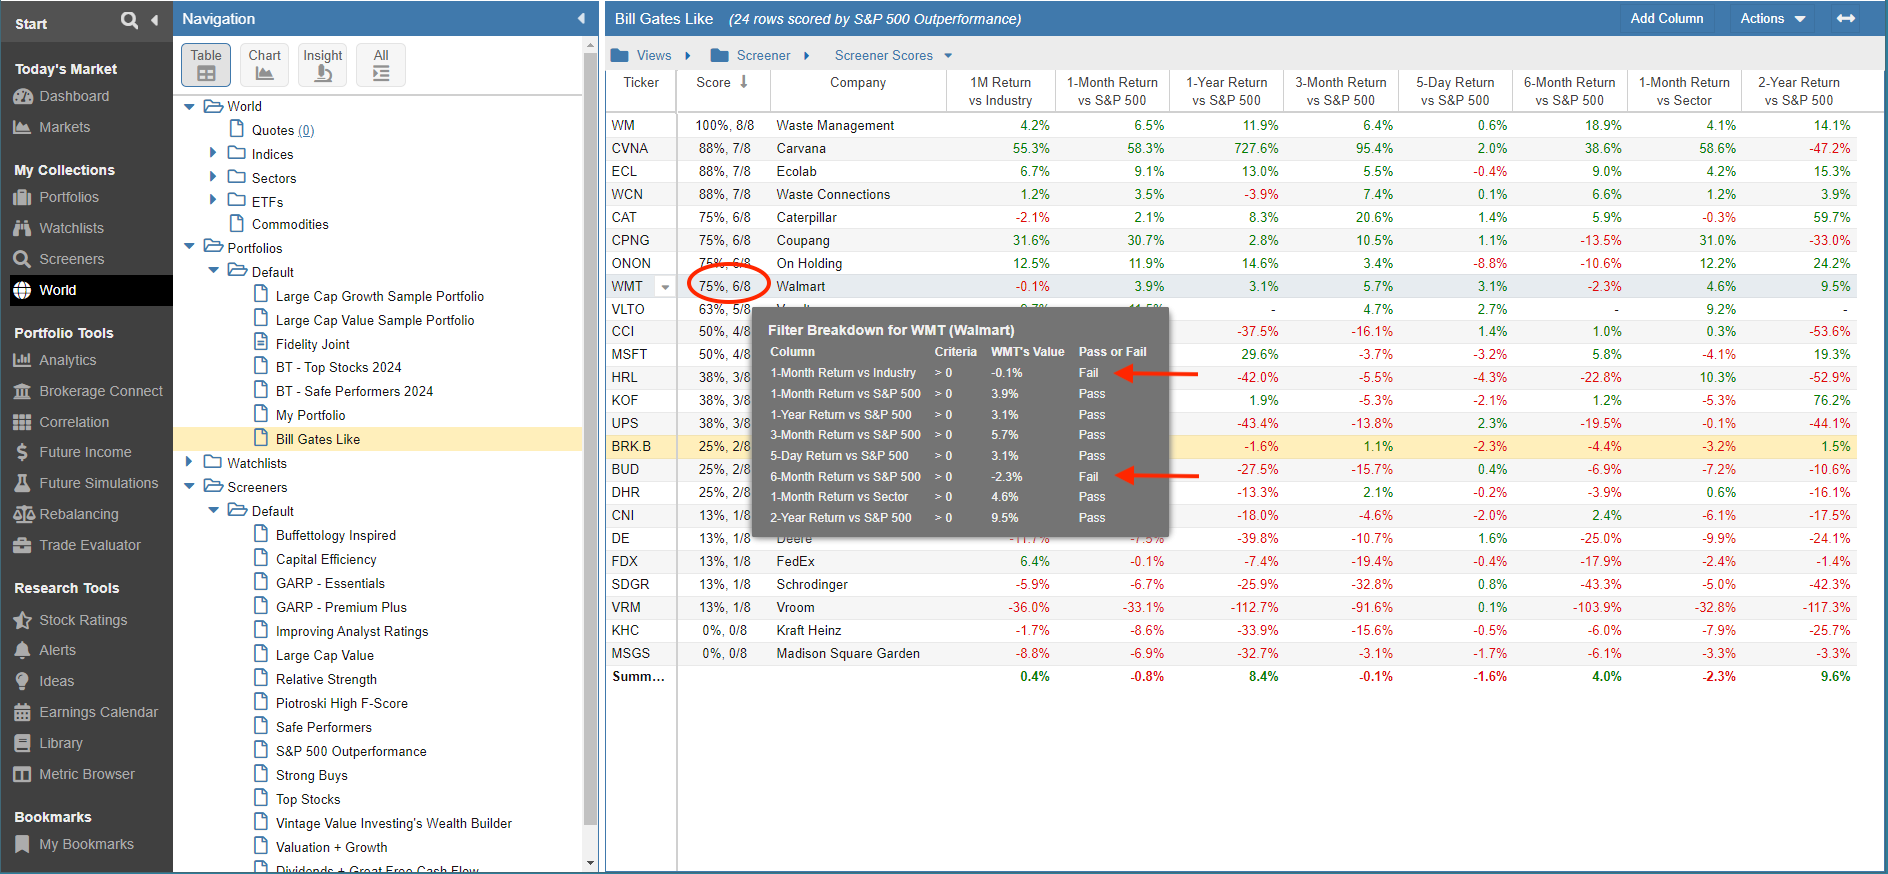Screen dimensions: 1888x874
Task: Open Views breadcrumb folder
Action: pyautogui.click(x=642, y=56)
